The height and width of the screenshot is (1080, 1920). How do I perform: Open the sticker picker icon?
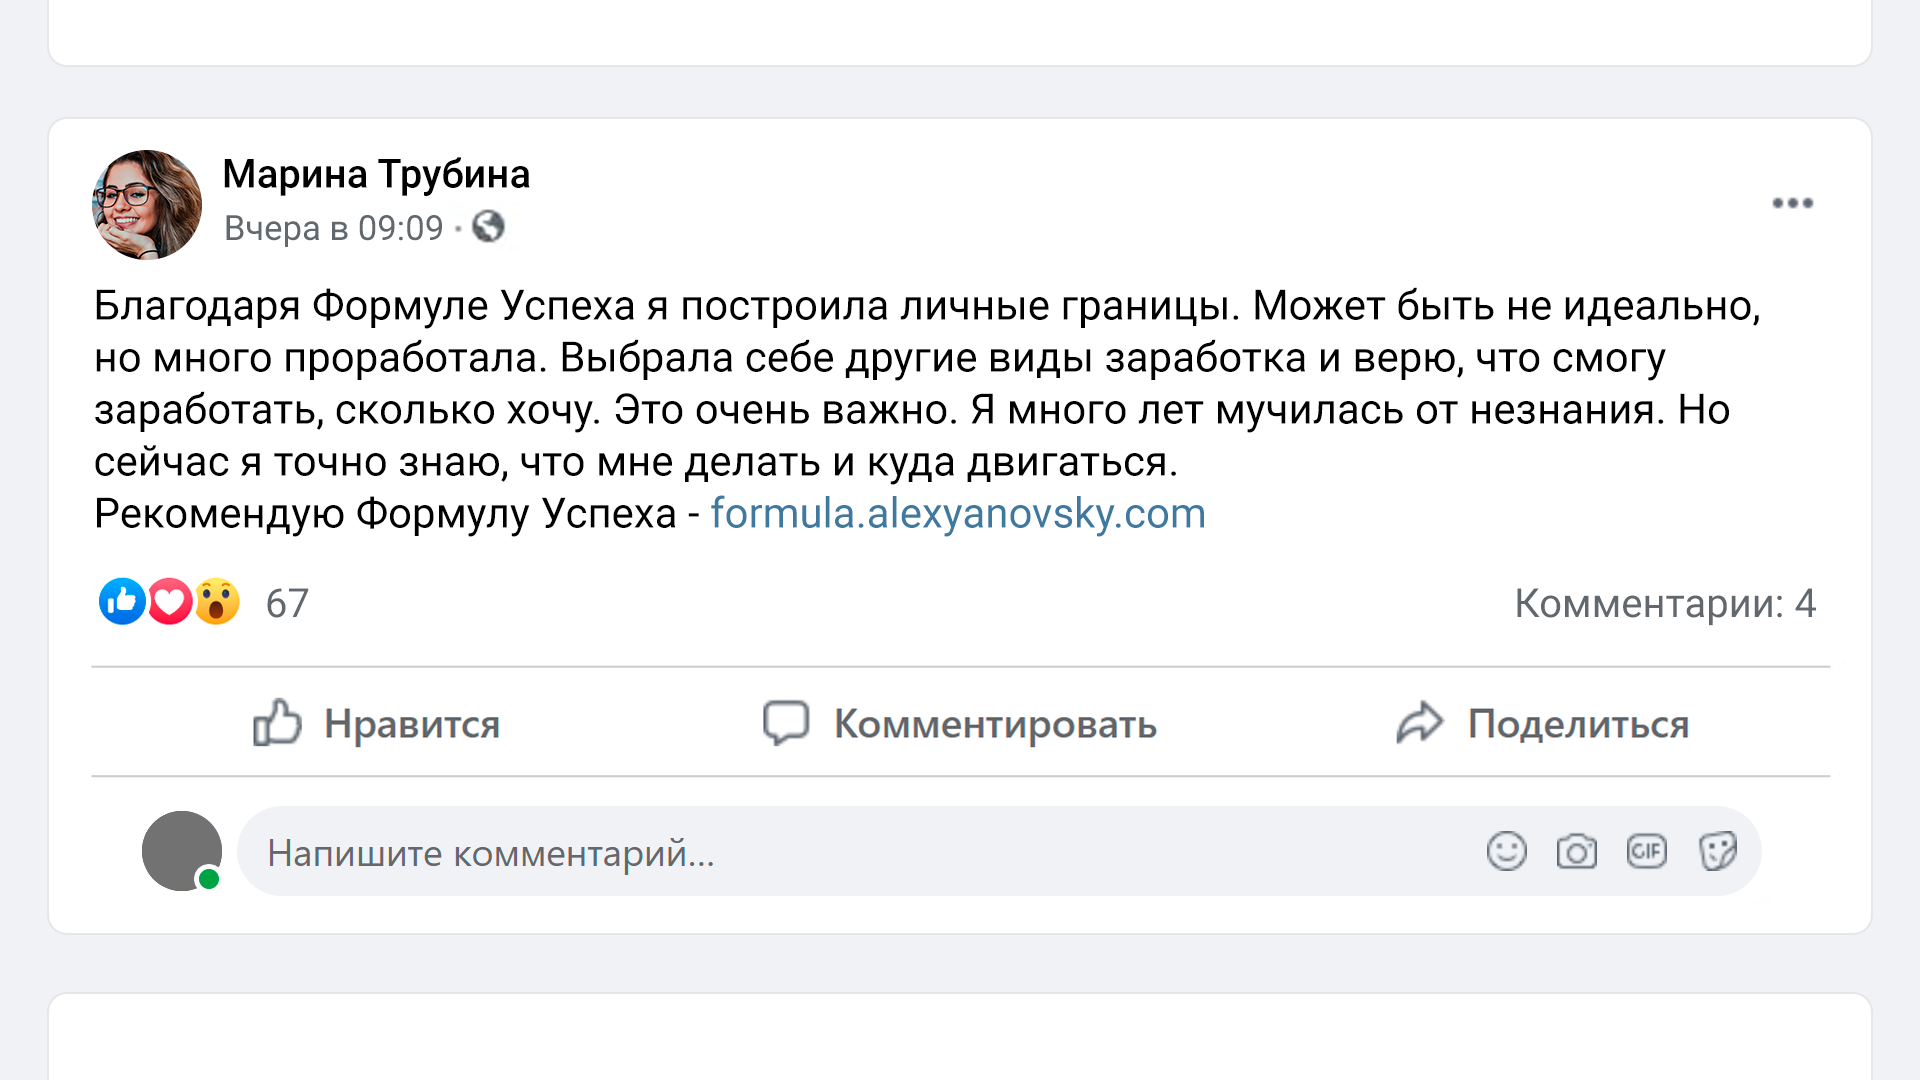1717,852
